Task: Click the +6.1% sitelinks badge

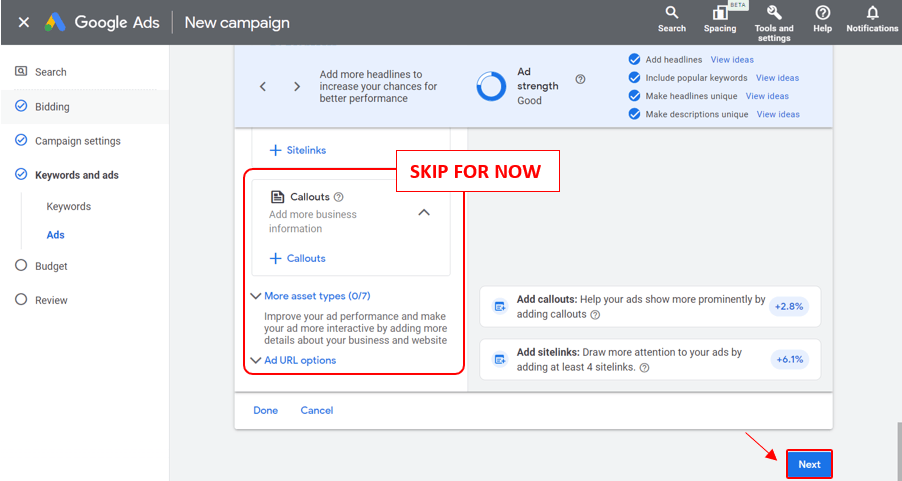Action: point(789,360)
